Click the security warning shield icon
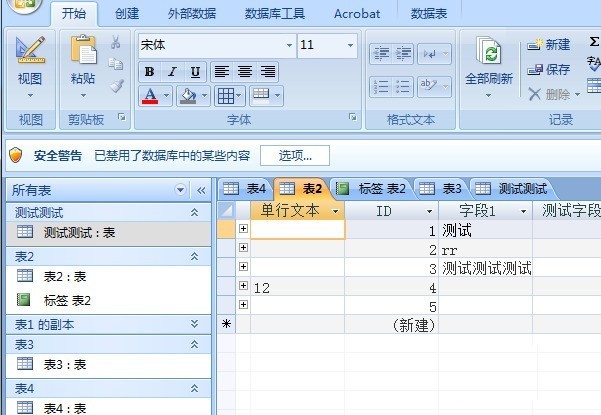Screen dimensions: 601x415 (x=15, y=155)
